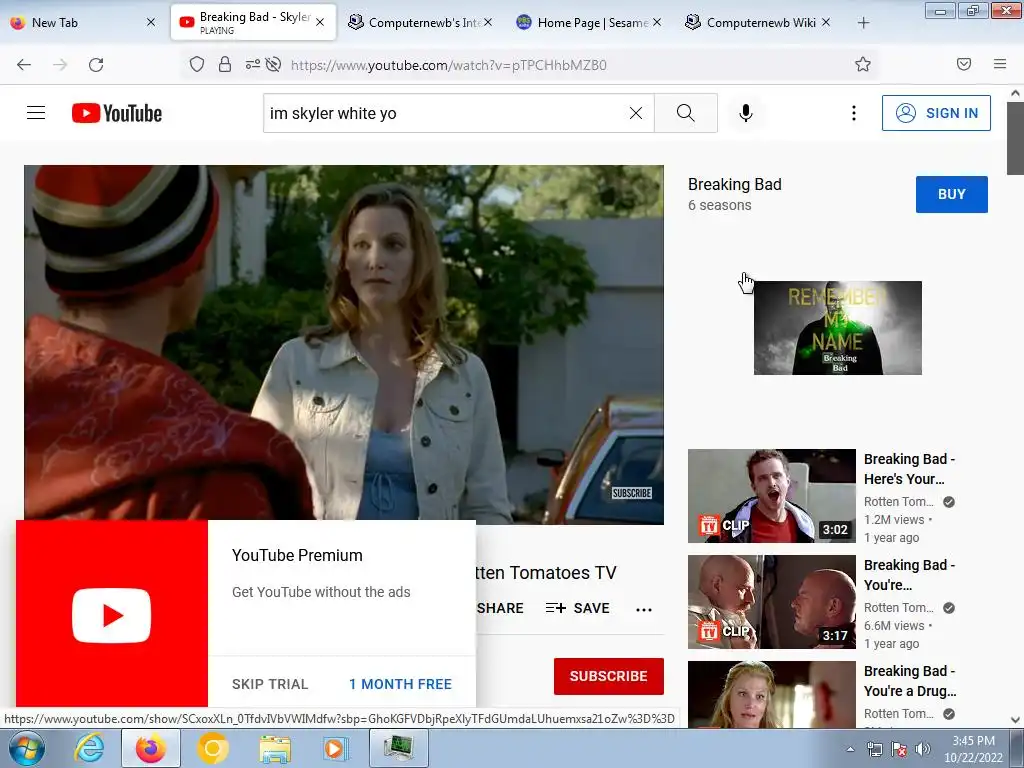The width and height of the screenshot is (1024, 768).
Task: Click the red SUBSCRIBE button
Action: [609, 676]
